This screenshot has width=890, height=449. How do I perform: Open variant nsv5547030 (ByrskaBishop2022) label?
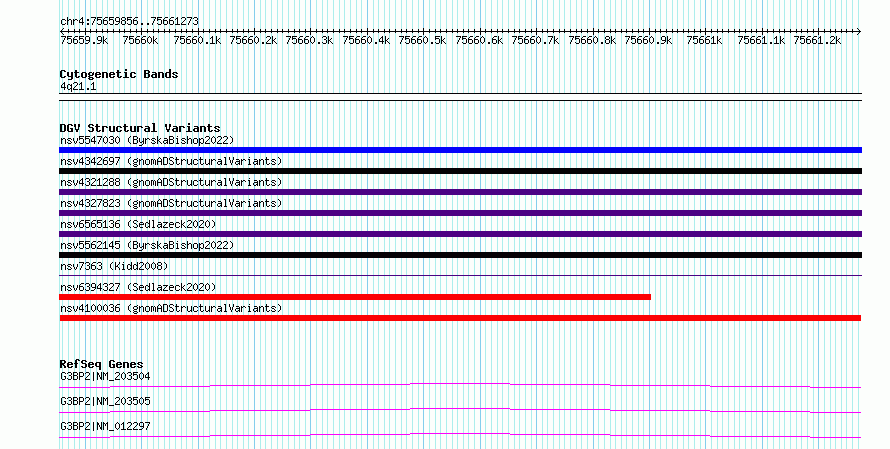pos(147,140)
